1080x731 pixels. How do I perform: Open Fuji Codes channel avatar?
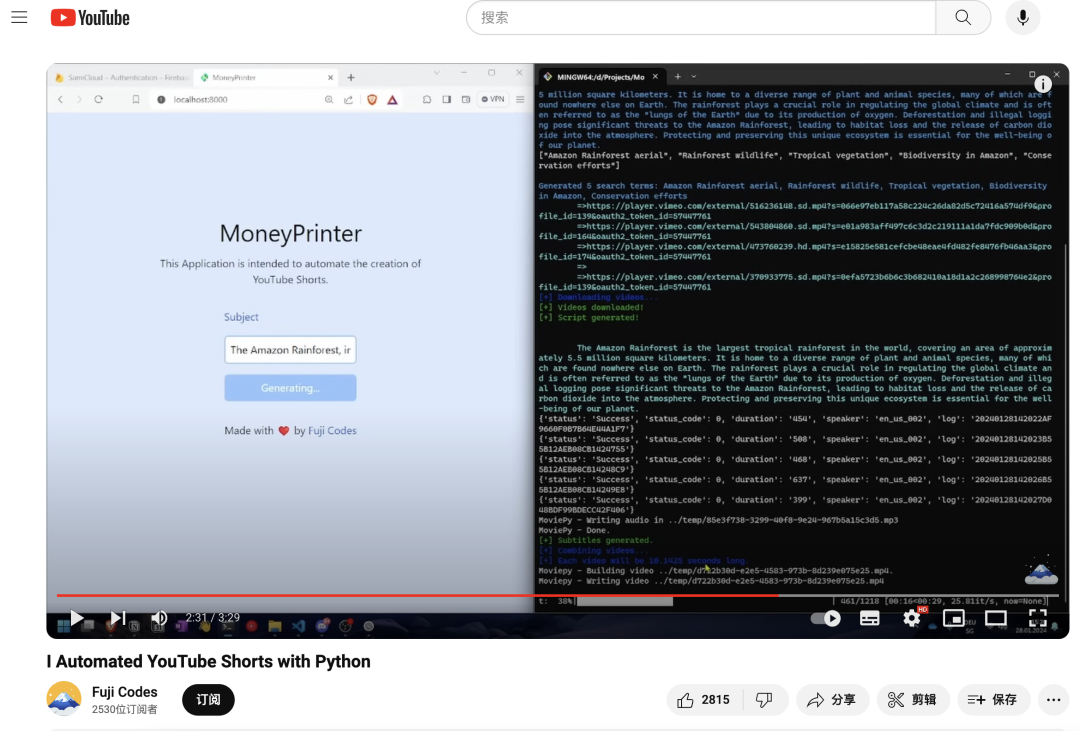point(63,699)
